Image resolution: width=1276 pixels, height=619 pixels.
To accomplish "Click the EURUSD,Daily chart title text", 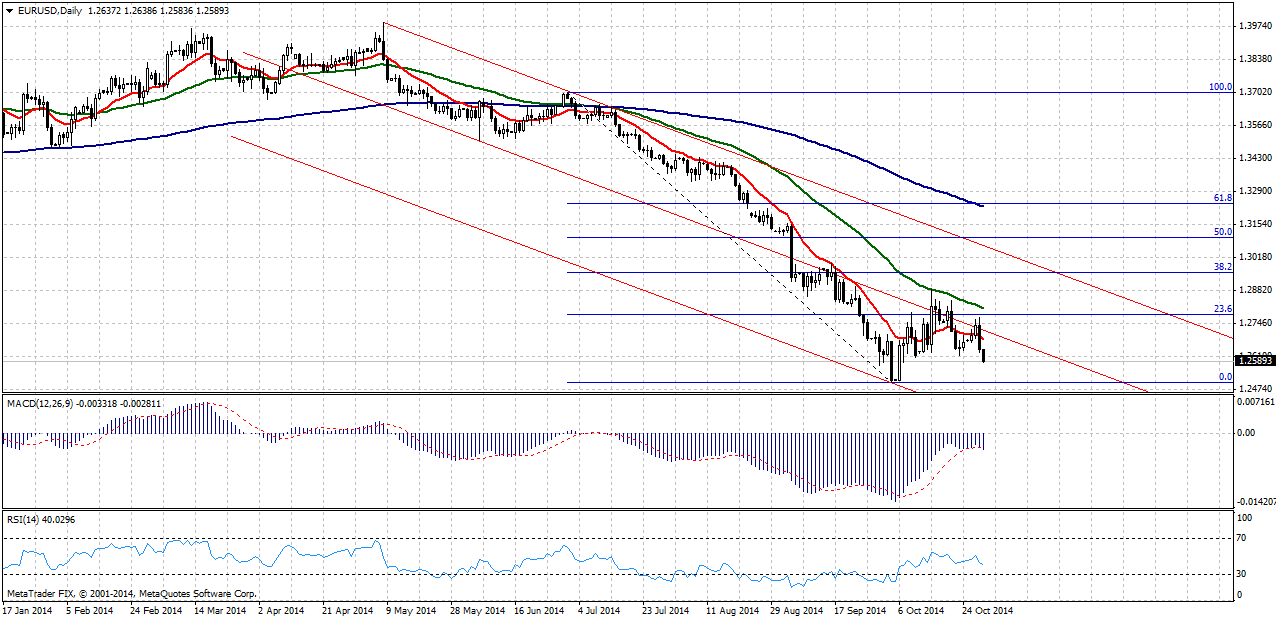I will click(x=49, y=11).
